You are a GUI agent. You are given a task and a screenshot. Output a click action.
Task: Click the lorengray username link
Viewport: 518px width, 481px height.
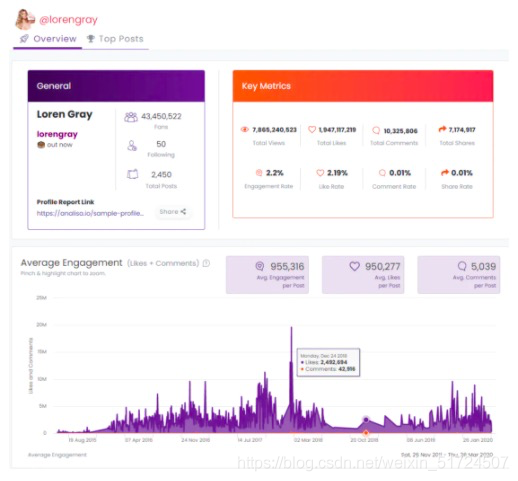click(57, 134)
